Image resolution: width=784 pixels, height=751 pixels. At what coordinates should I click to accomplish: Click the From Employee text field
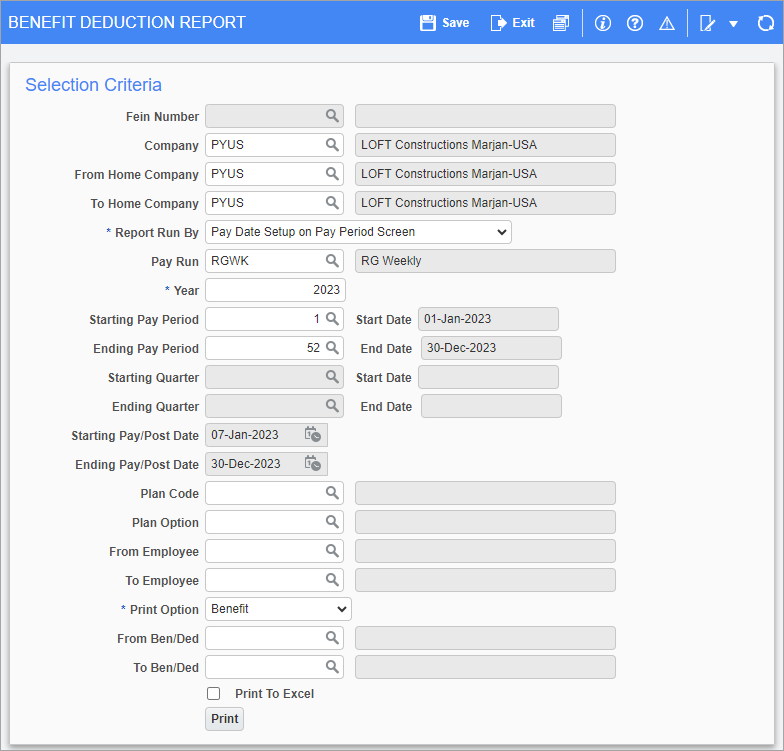[263, 551]
